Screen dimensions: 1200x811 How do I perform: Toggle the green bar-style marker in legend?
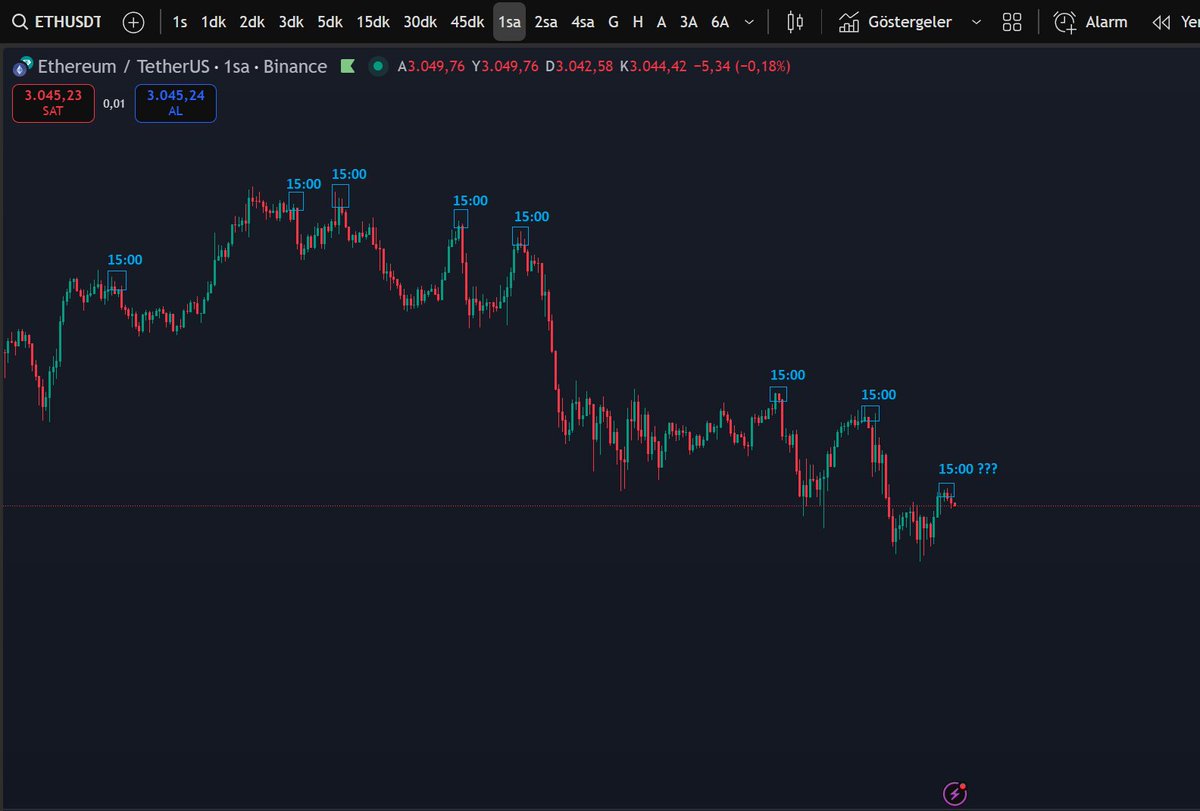coord(347,66)
